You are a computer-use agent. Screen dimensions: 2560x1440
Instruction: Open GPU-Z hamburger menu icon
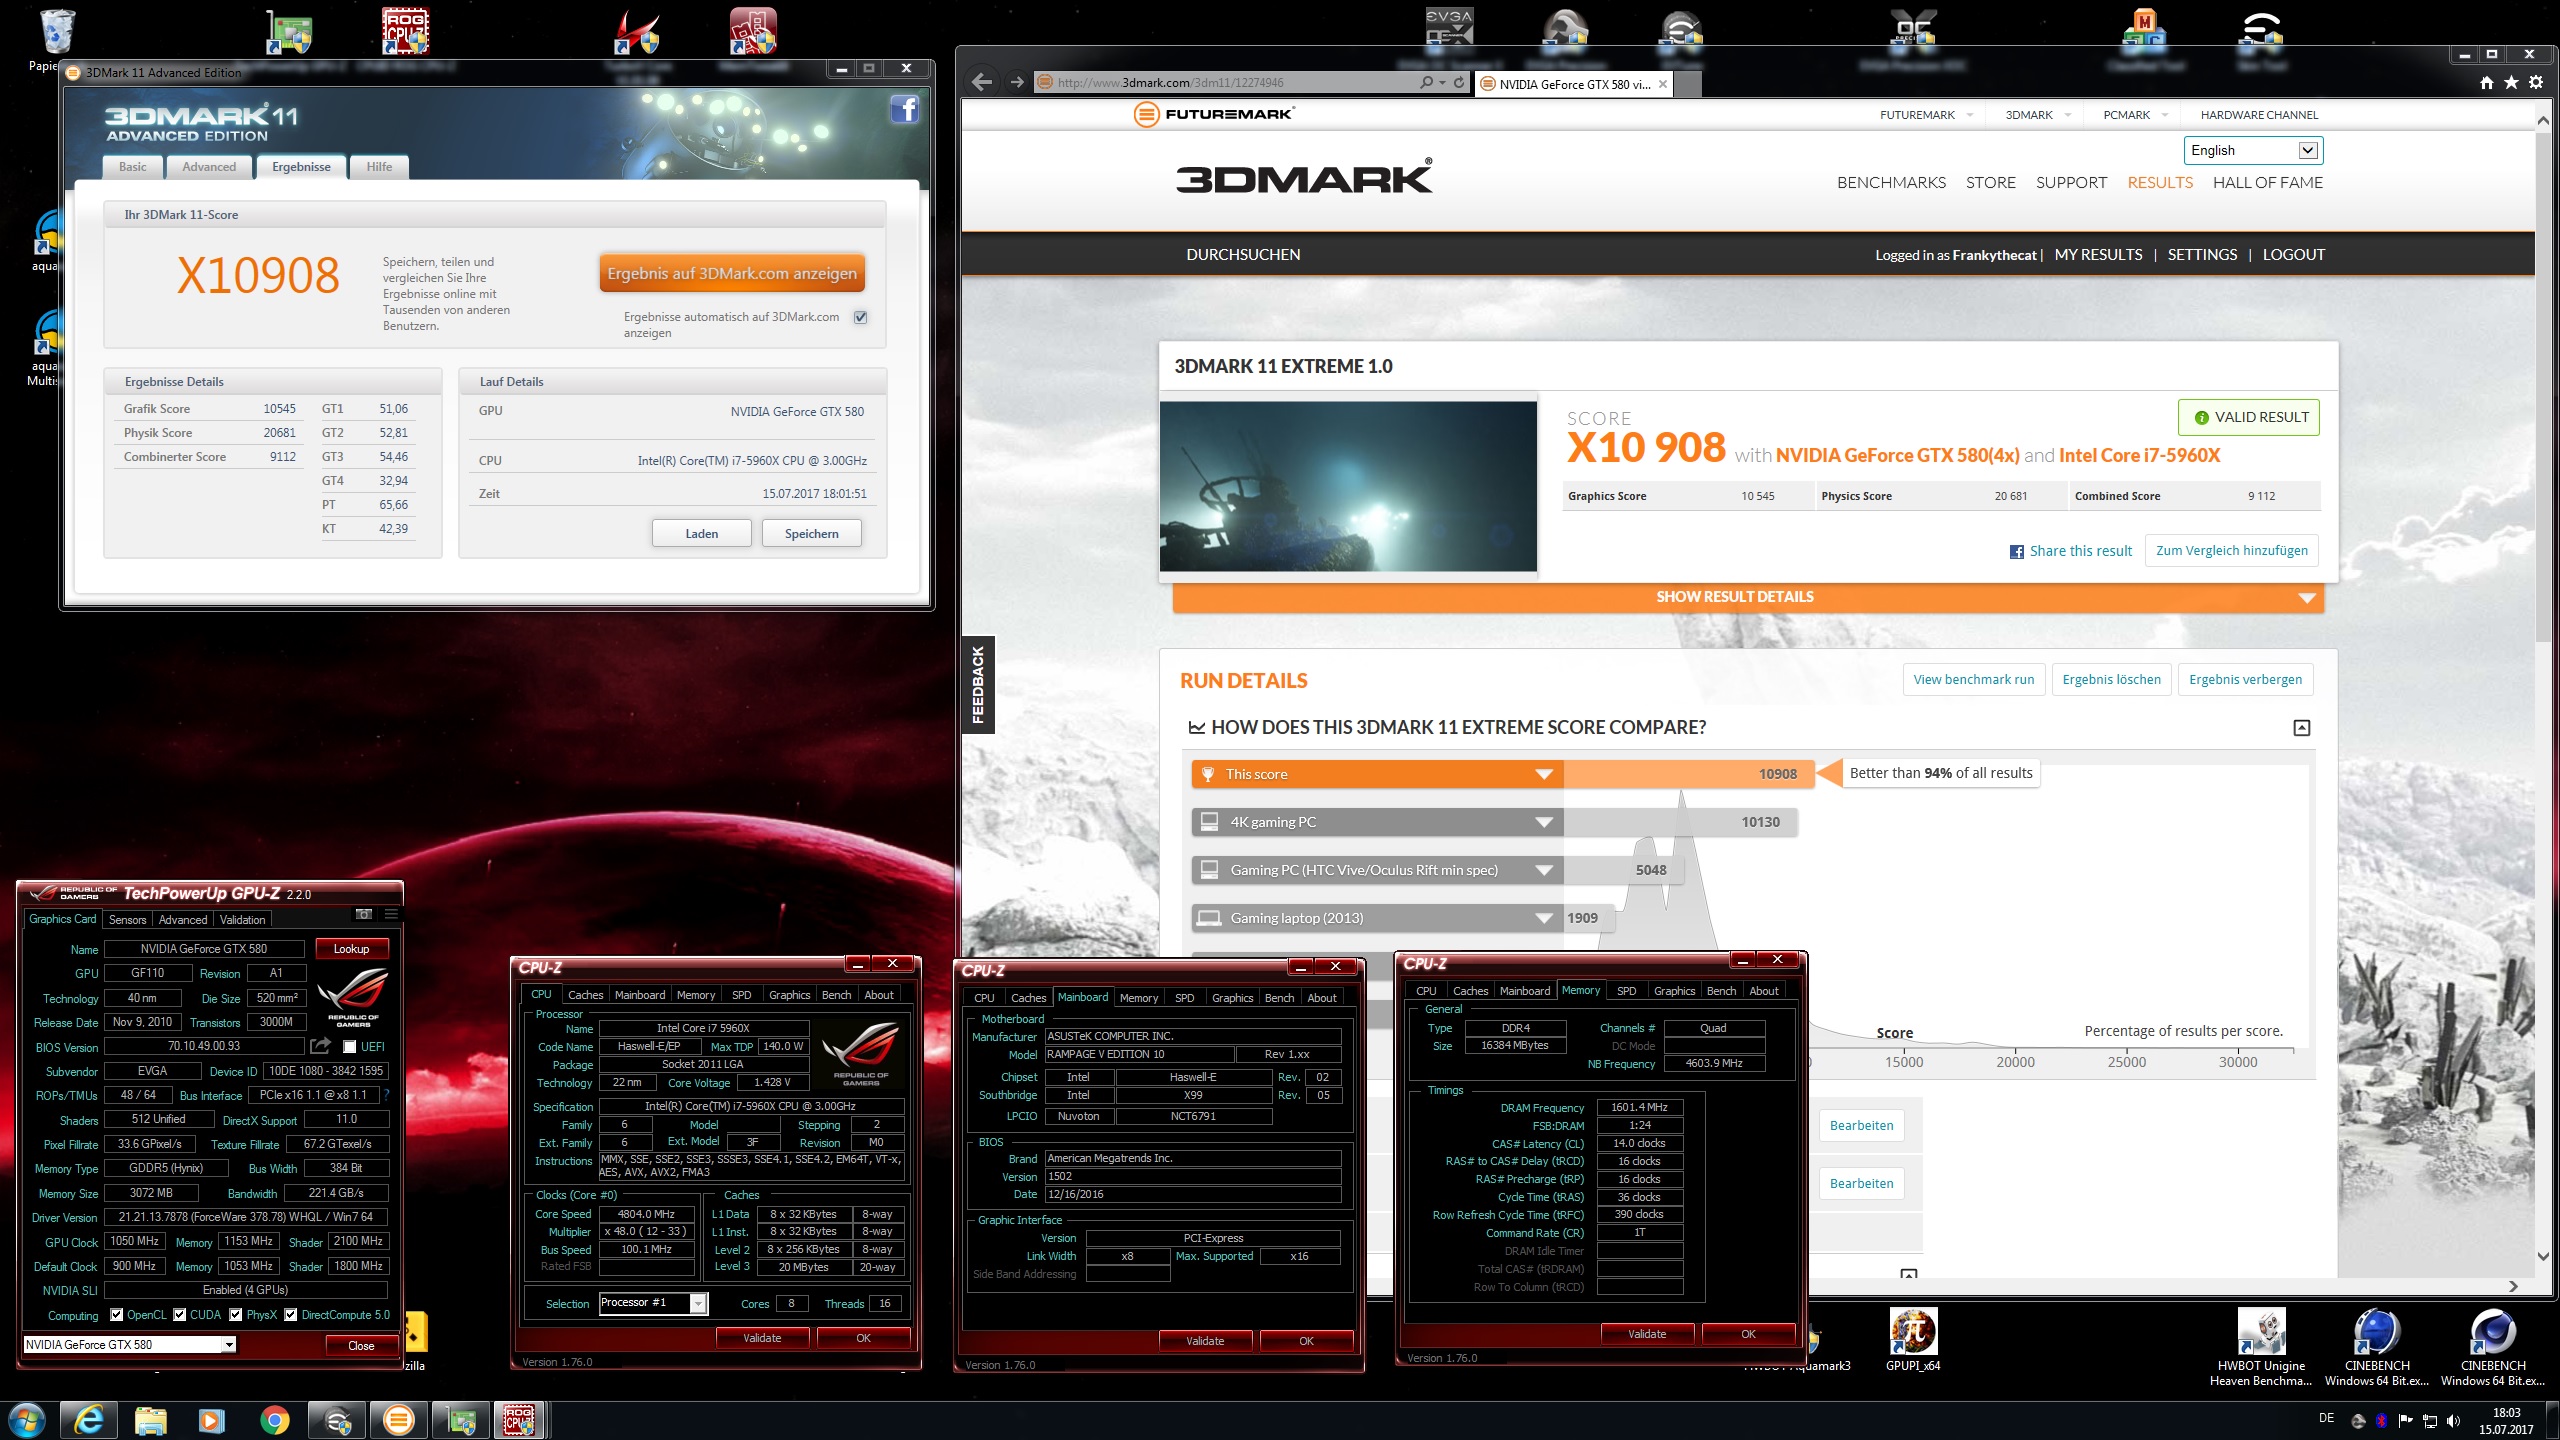click(x=391, y=914)
